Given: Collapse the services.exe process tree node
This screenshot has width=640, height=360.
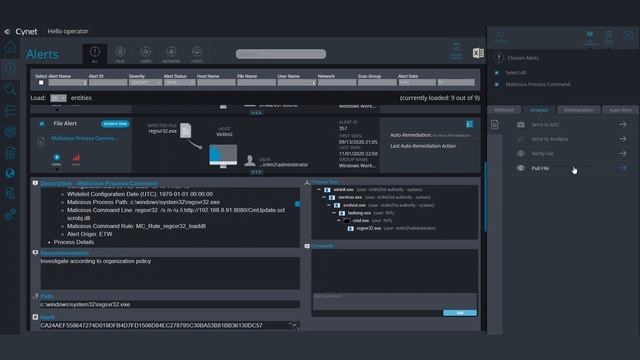Looking at the screenshot, I should 324,198.
